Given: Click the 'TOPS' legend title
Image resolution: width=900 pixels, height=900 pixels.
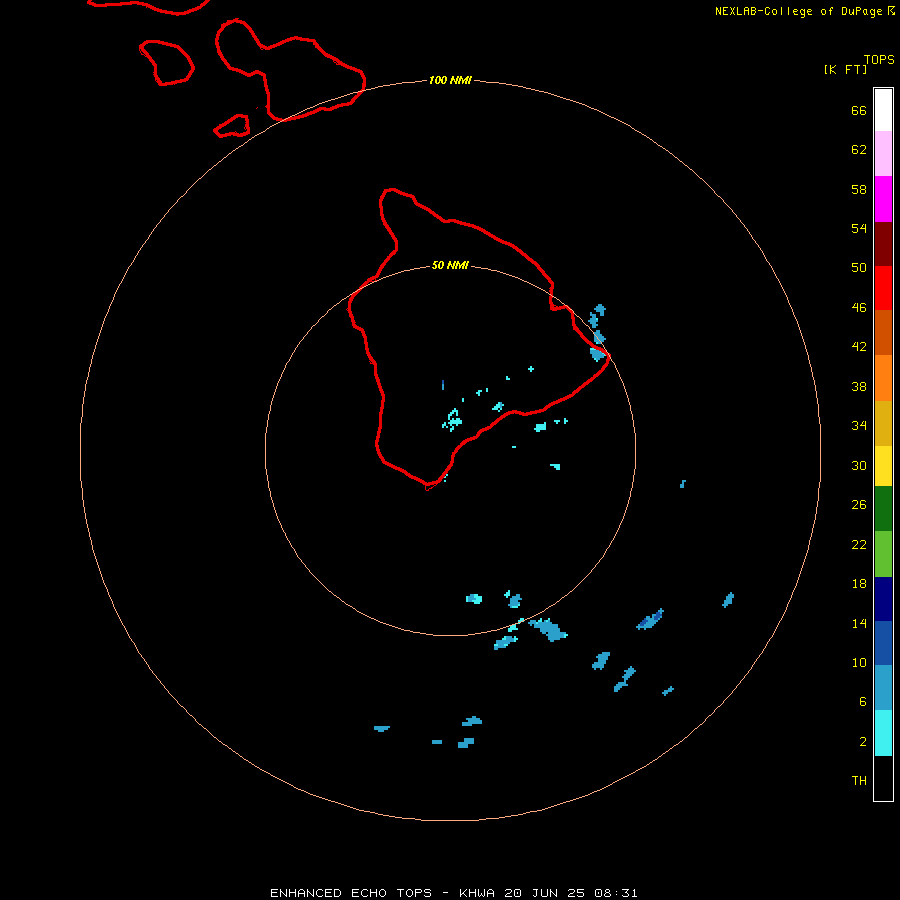Looking at the screenshot, I should pyautogui.click(x=879, y=60).
